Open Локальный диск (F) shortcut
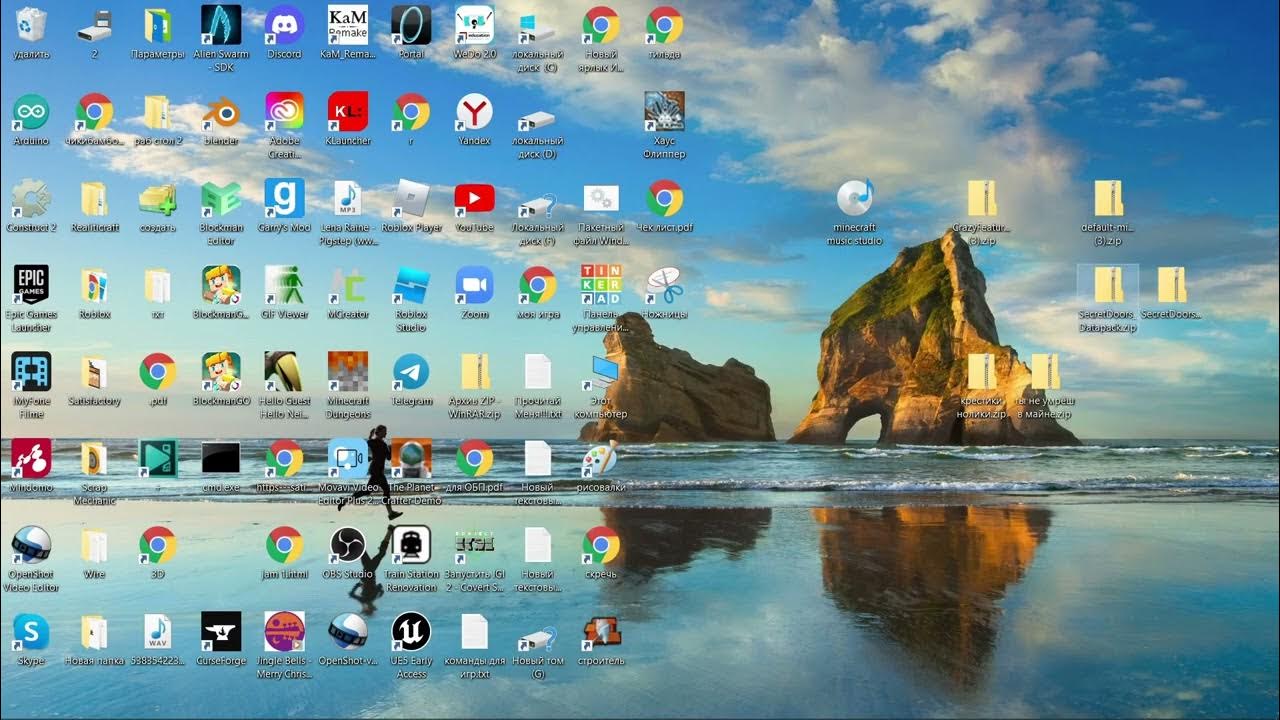This screenshot has width=1280, height=720. 537,204
